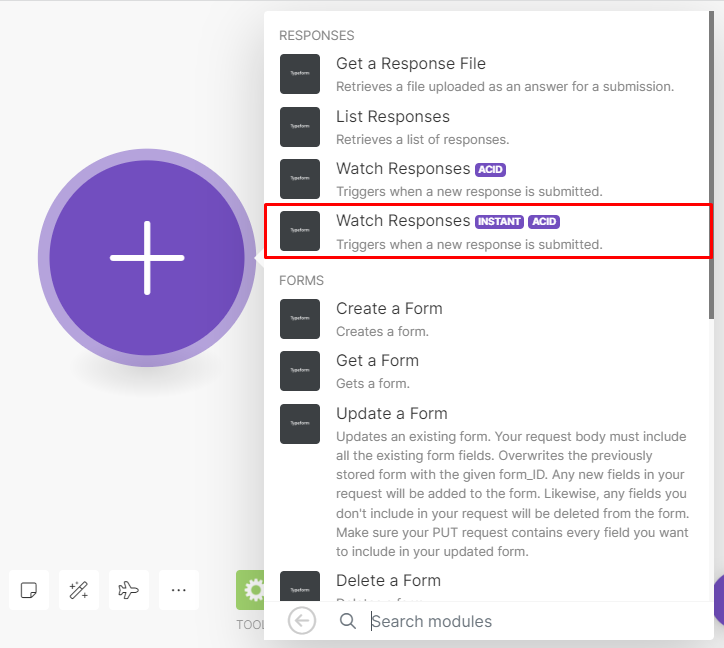Click 'Retrieves a file uploaded as an answer' text
Viewport: 724px width, 648px height.
click(x=505, y=86)
